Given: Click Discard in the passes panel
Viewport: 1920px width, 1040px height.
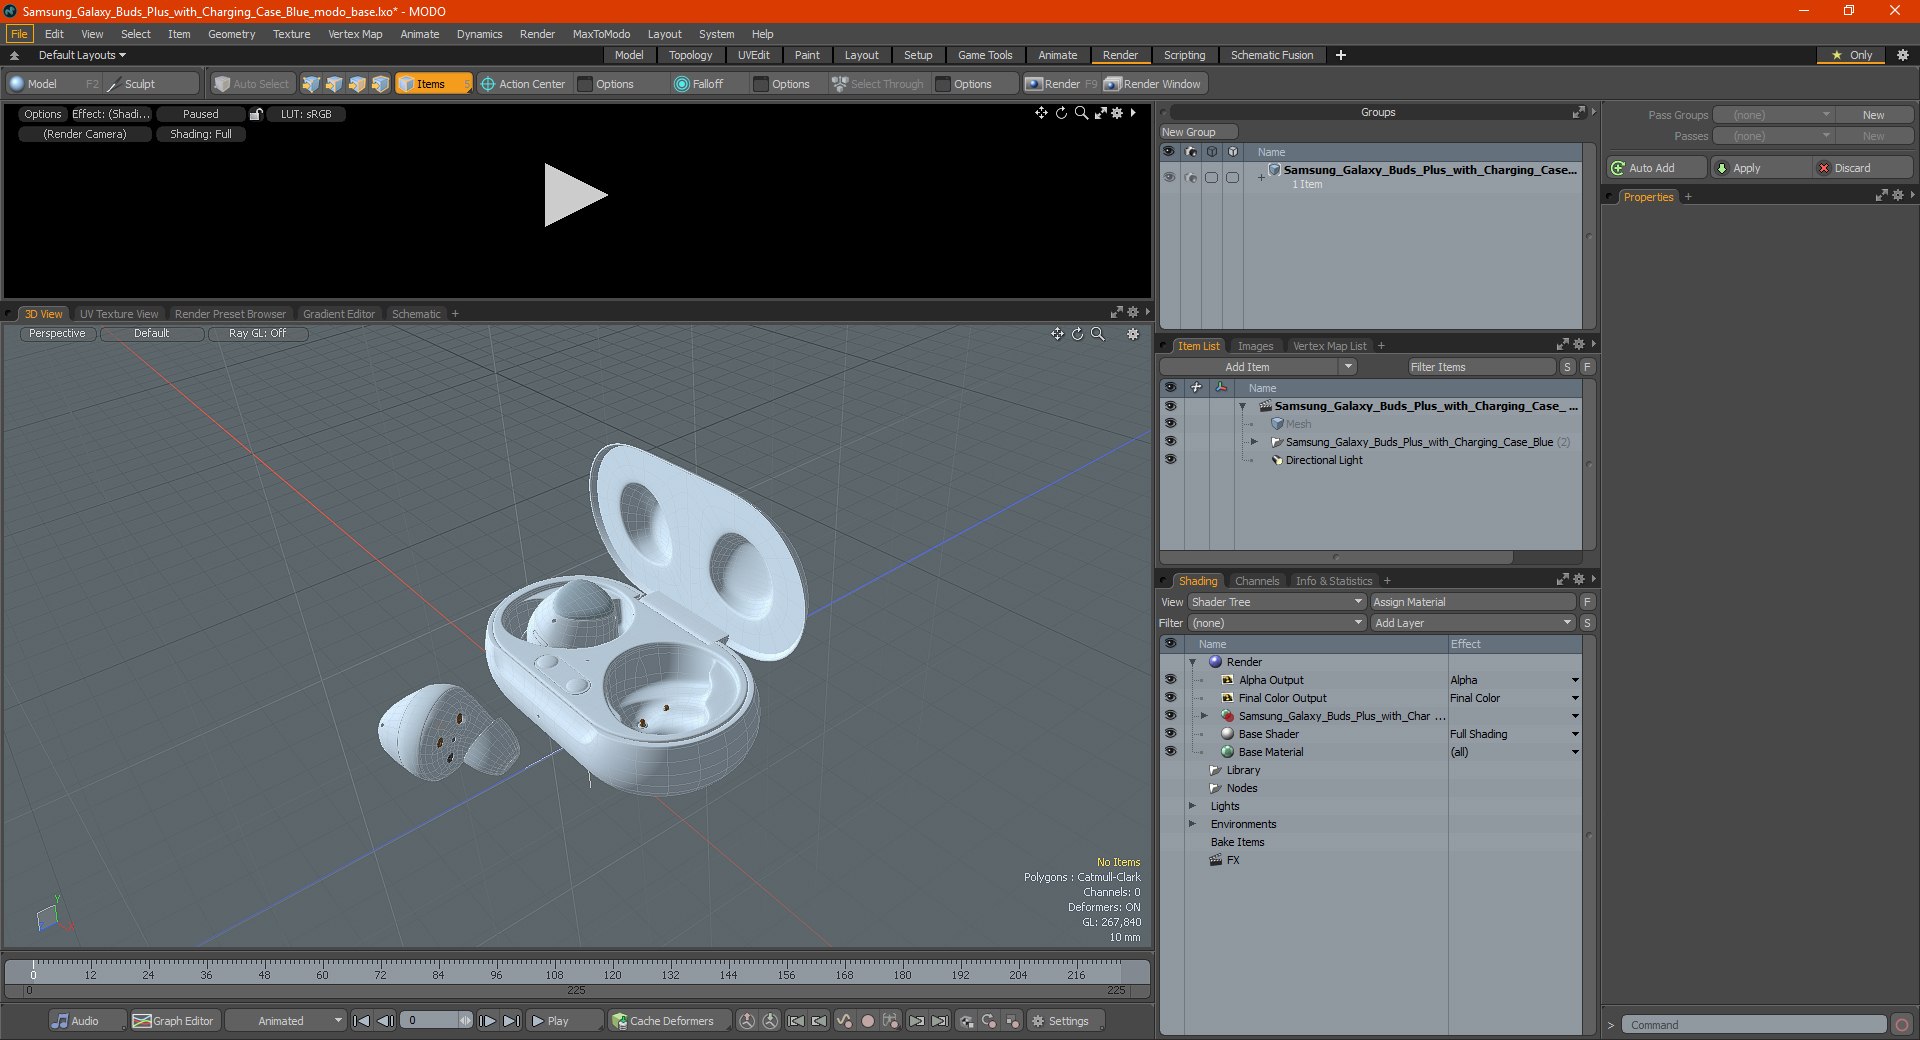Looking at the screenshot, I should coord(1864,168).
